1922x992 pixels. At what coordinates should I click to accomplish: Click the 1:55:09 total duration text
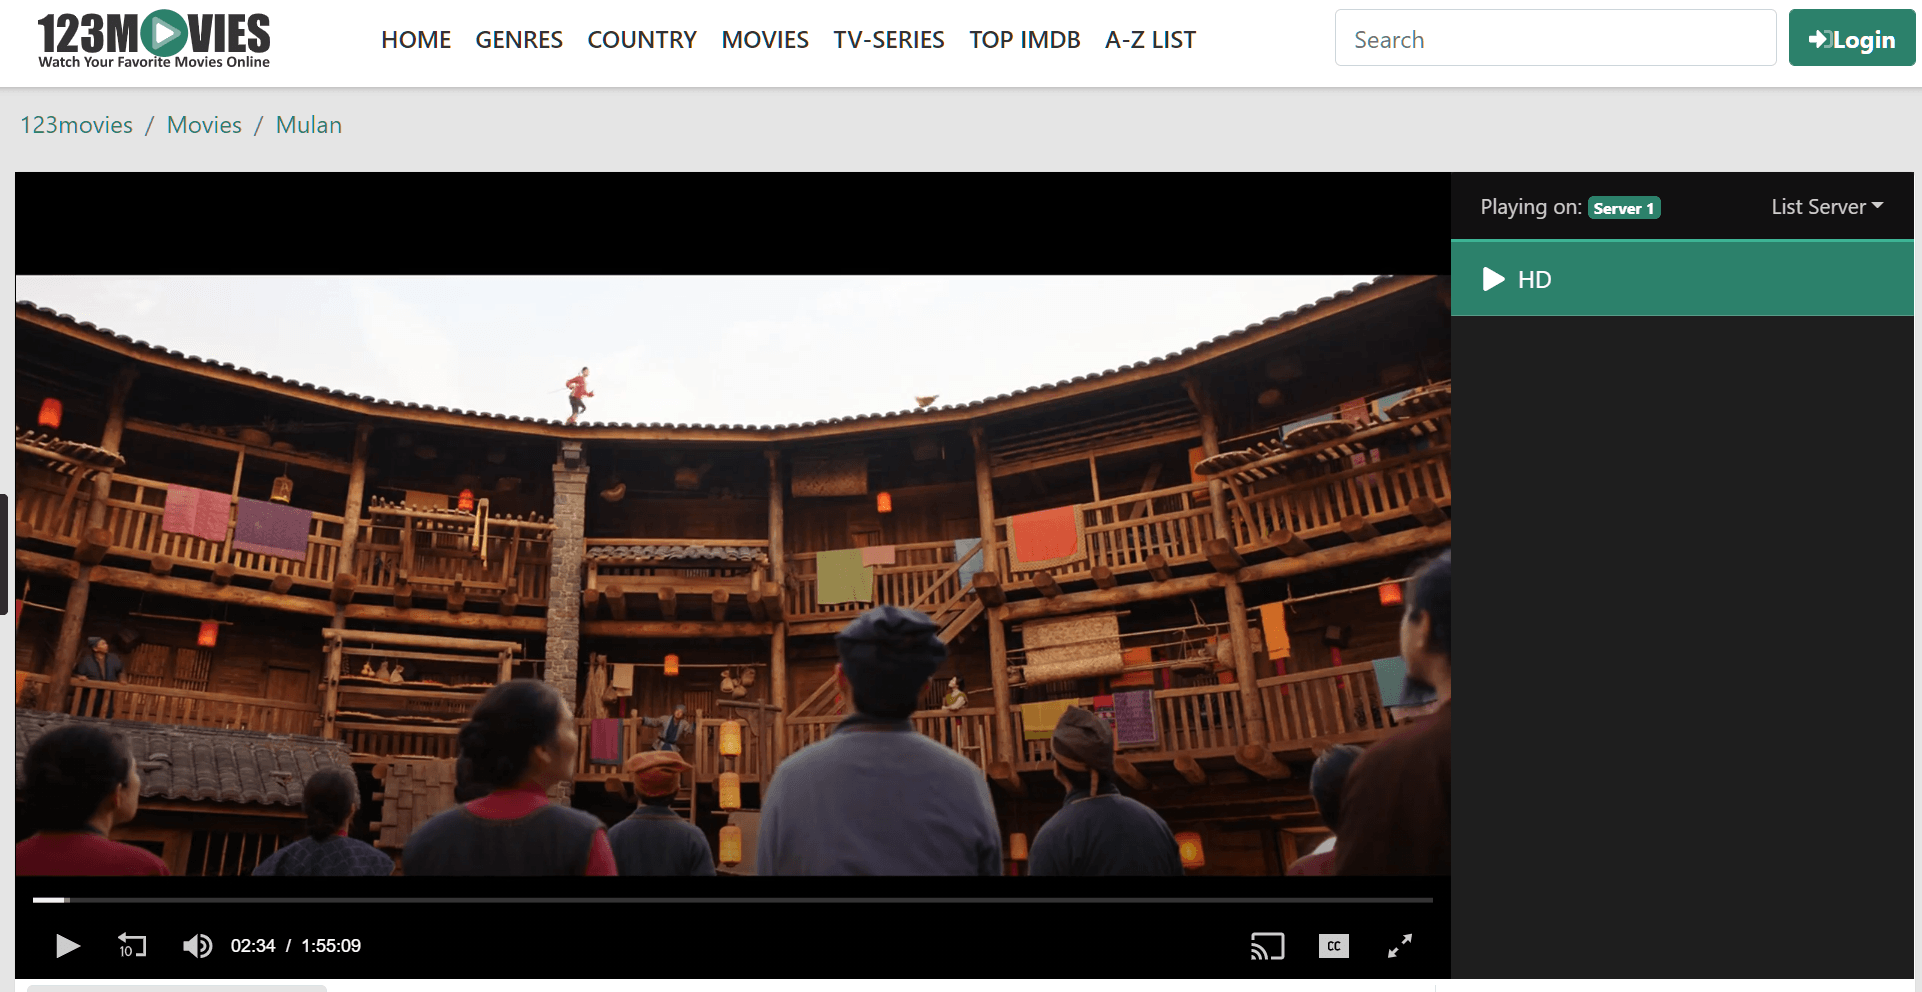click(331, 946)
